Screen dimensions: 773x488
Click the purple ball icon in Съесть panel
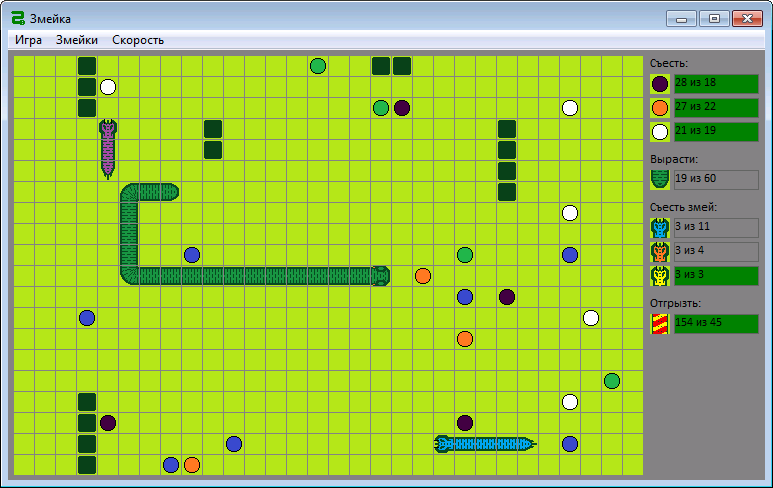click(660, 84)
